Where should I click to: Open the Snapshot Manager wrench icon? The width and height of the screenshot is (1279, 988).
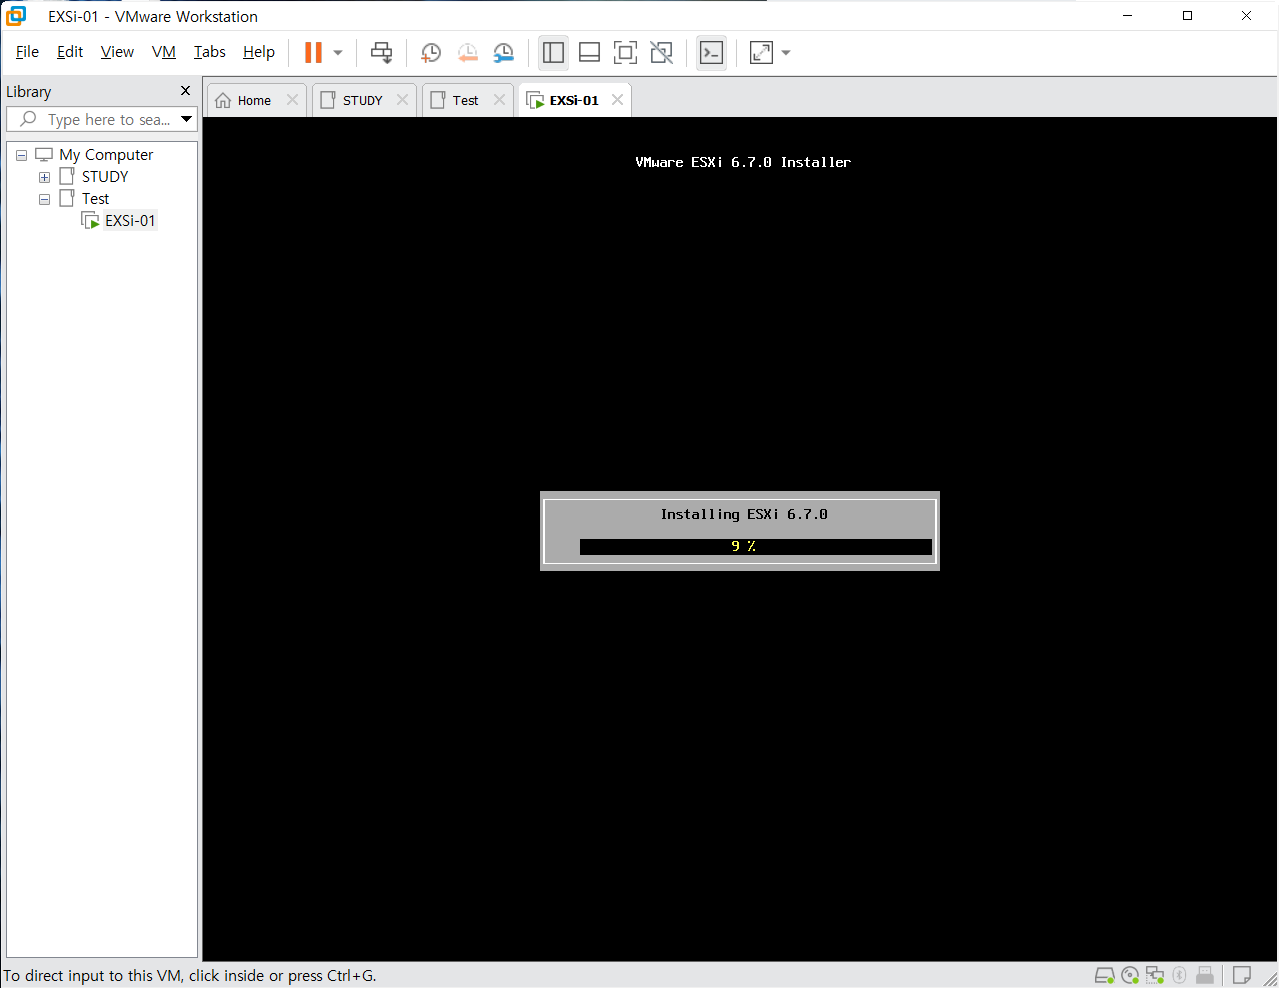pos(503,53)
